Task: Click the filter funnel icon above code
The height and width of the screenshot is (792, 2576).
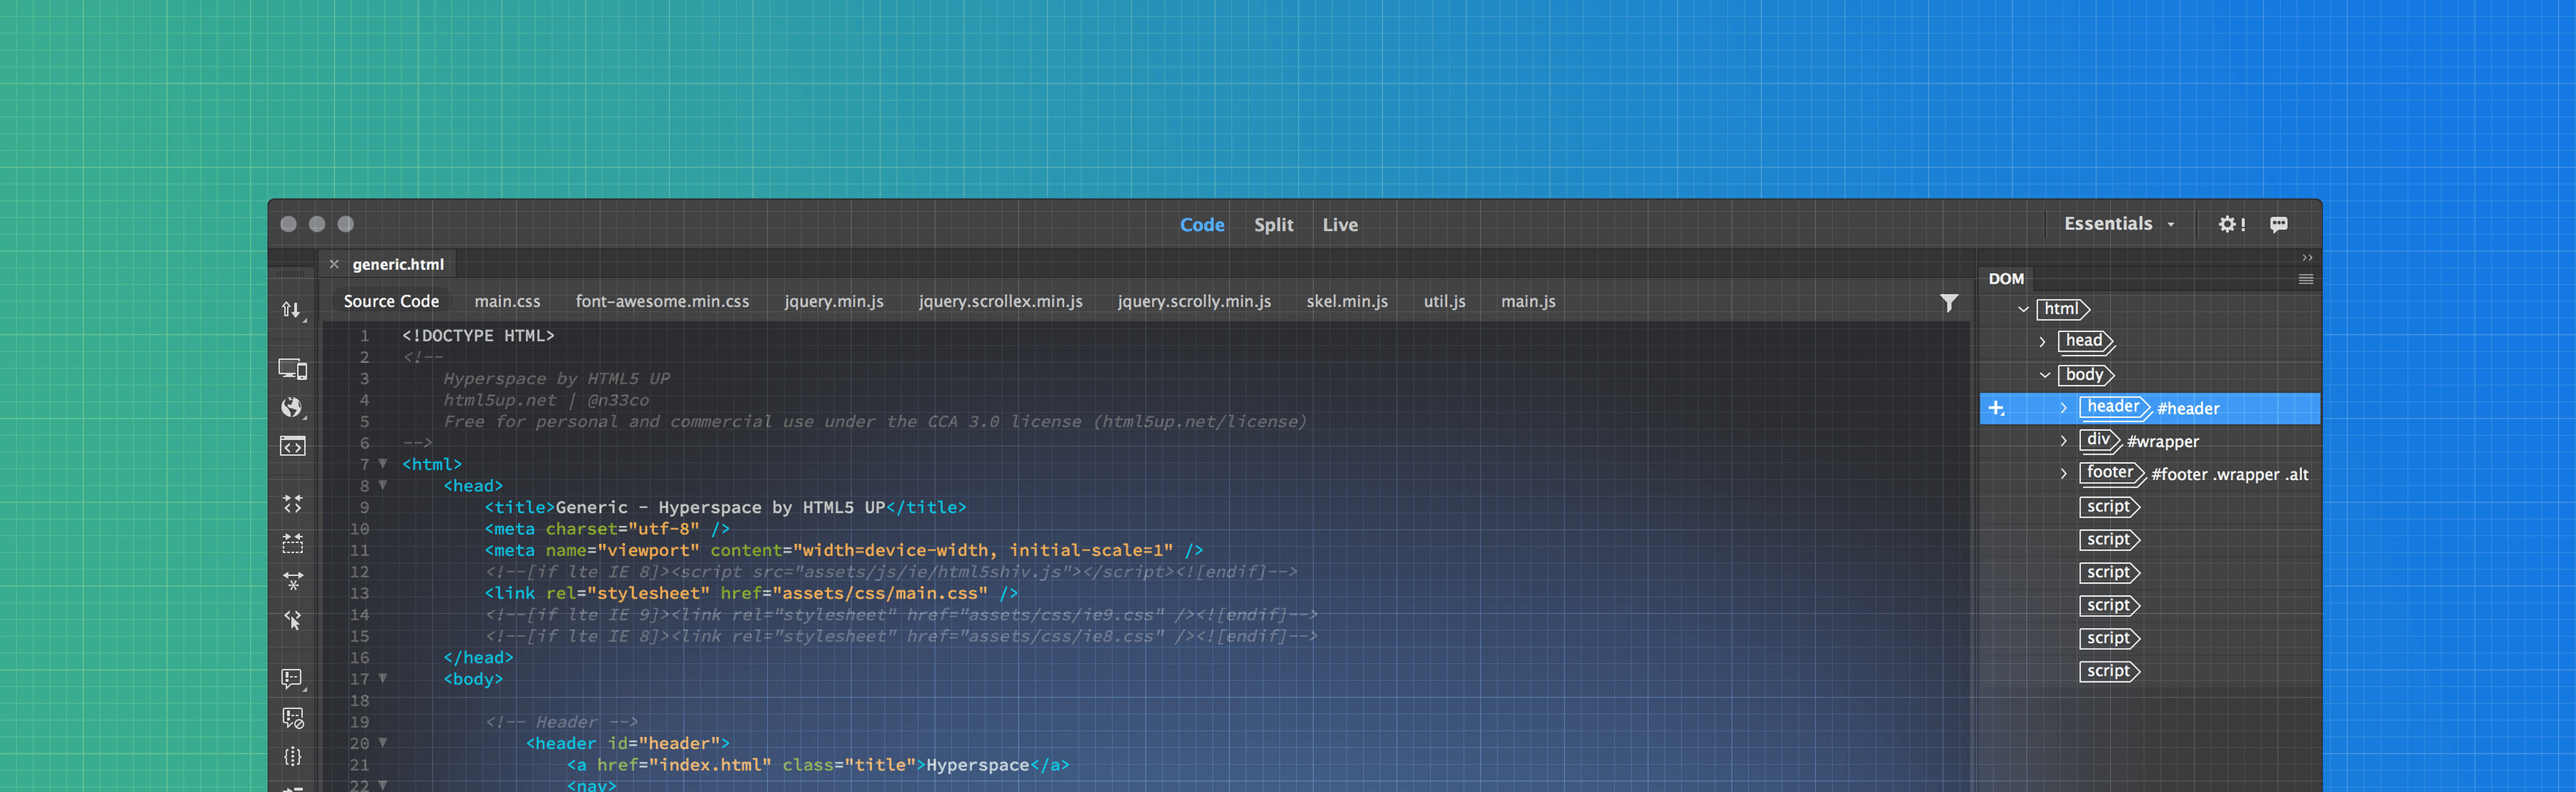Action: point(1949,302)
